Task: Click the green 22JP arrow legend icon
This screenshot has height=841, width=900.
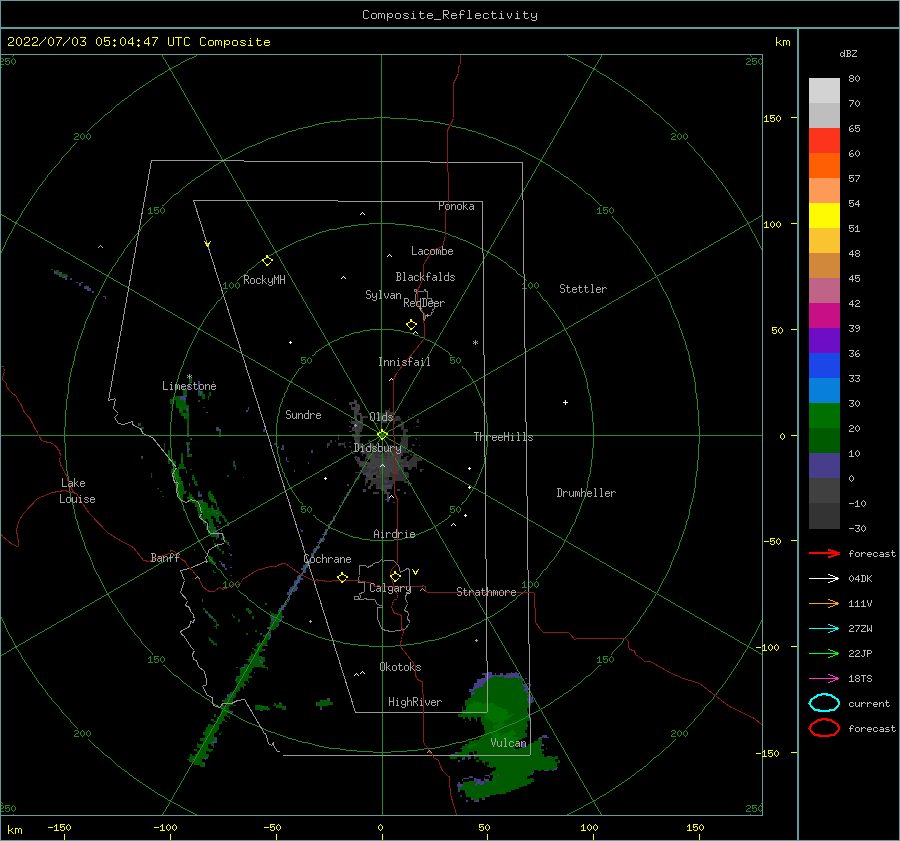Action: pos(824,653)
